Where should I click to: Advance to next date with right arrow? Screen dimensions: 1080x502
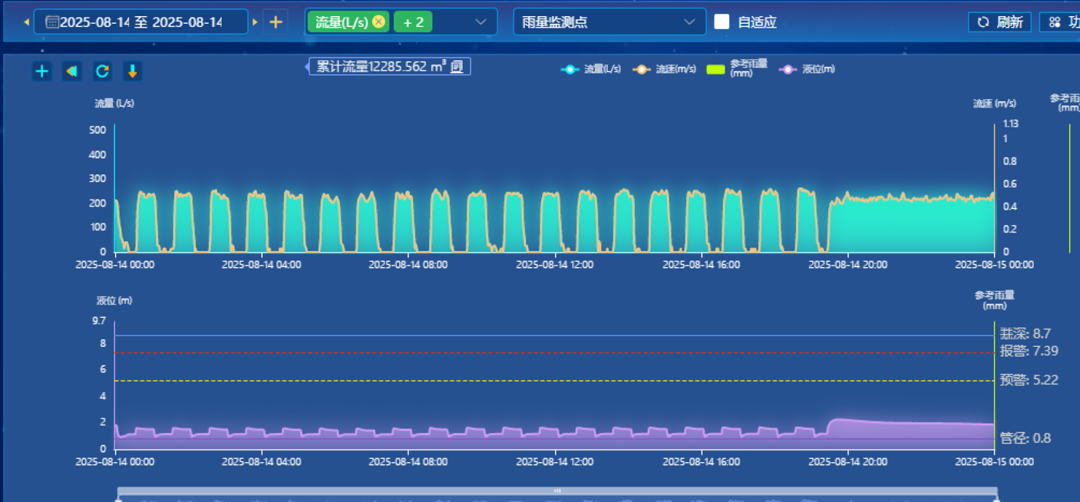click(x=255, y=22)
